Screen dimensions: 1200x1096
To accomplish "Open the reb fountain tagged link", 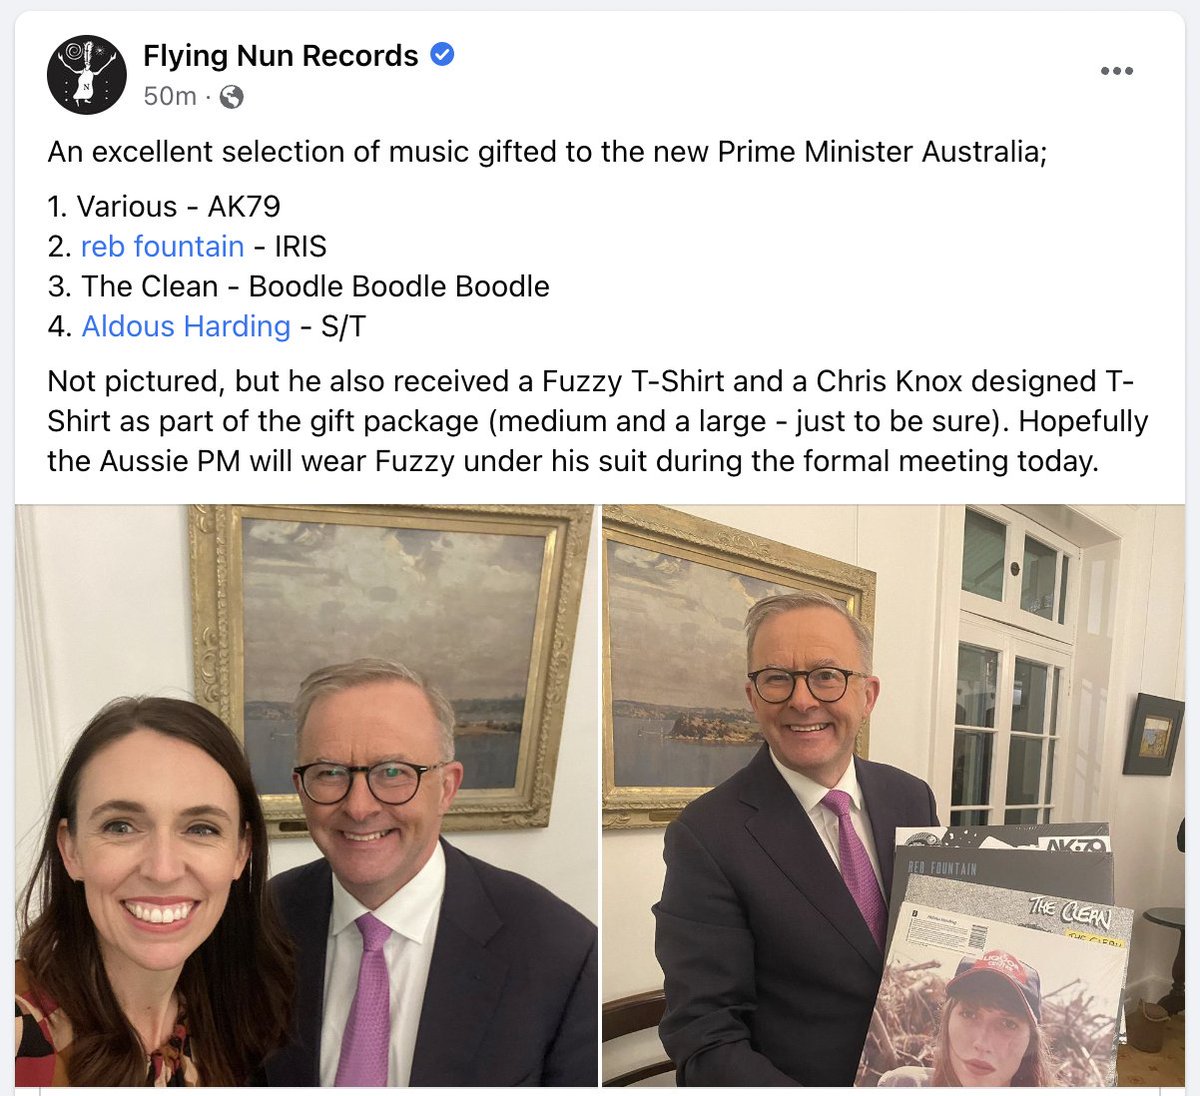I will click(163, 246).
